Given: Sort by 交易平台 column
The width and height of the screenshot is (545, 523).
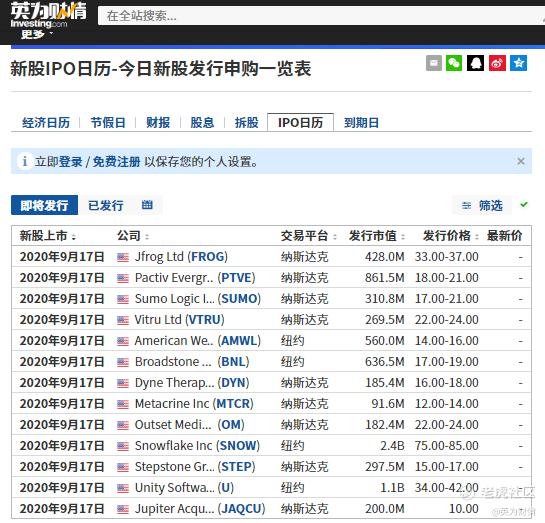Looking at the screenshot, I should (x=309, y=236).
